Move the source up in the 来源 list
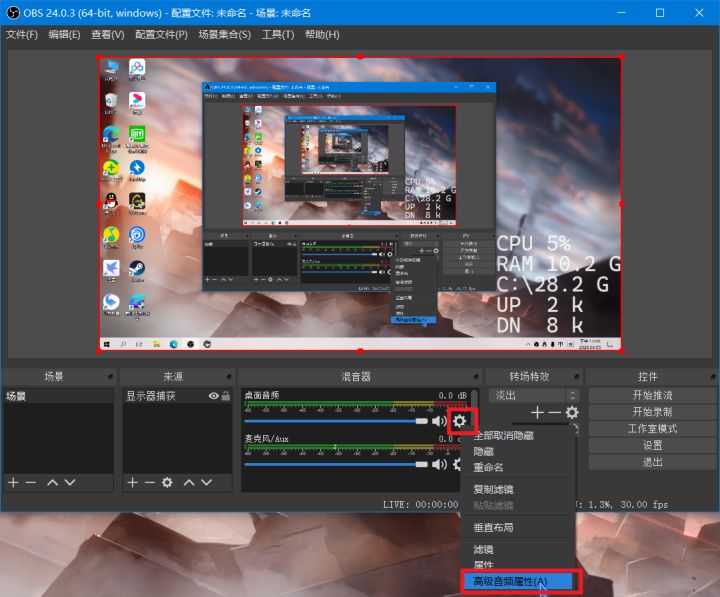 pos(189,482)
